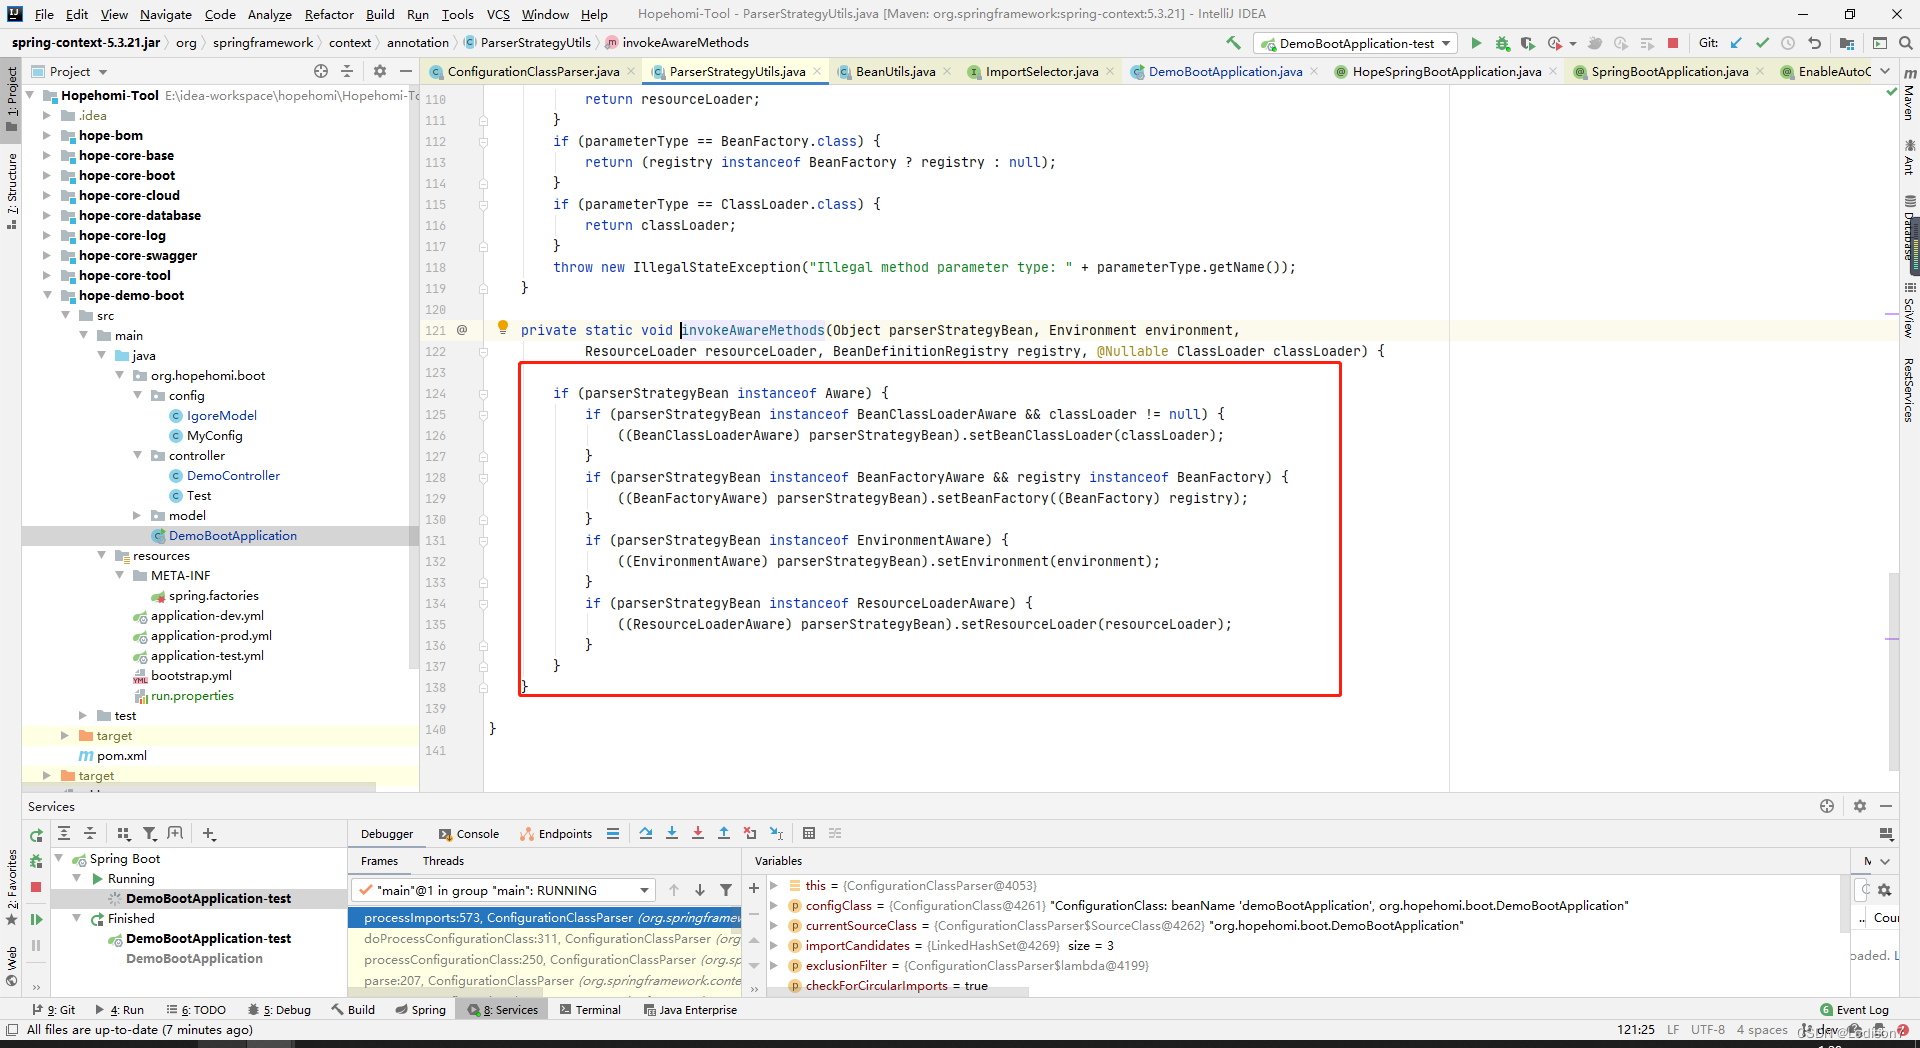Open the Refactor menu
Screen dimensions: 1920x1048
tap(329, 14)
